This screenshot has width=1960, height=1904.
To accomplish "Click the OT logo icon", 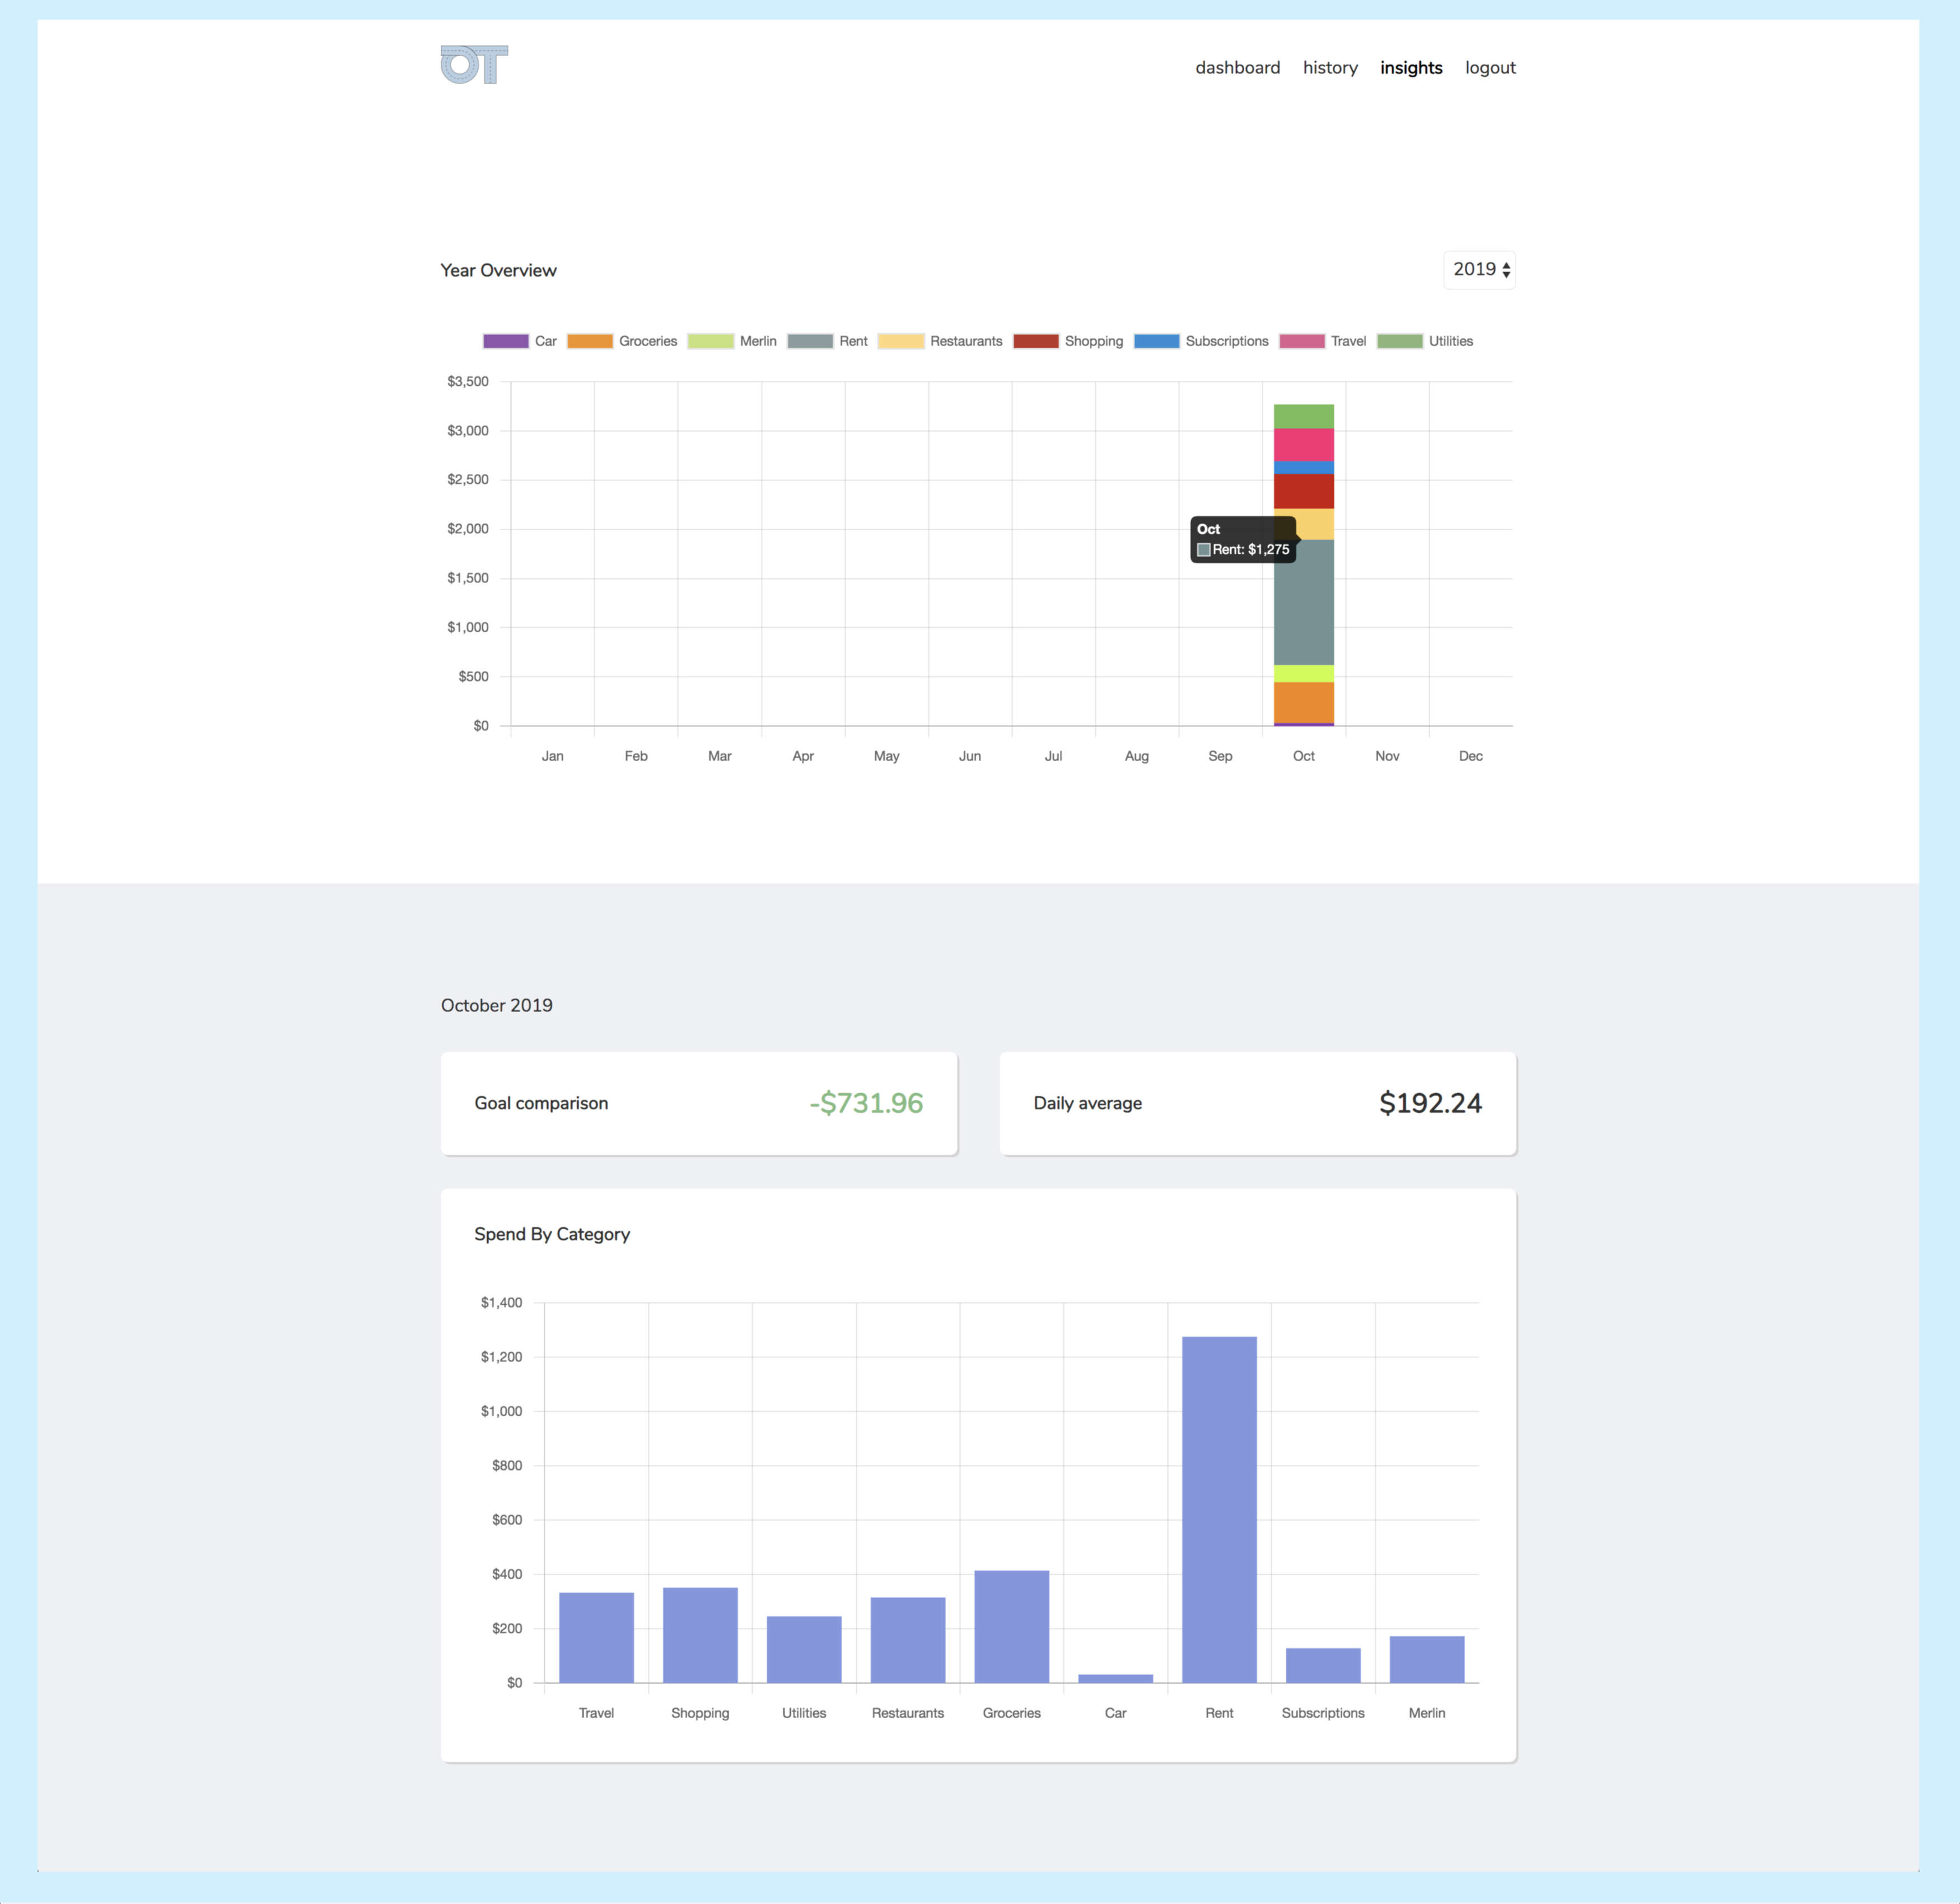I will 474,65.
